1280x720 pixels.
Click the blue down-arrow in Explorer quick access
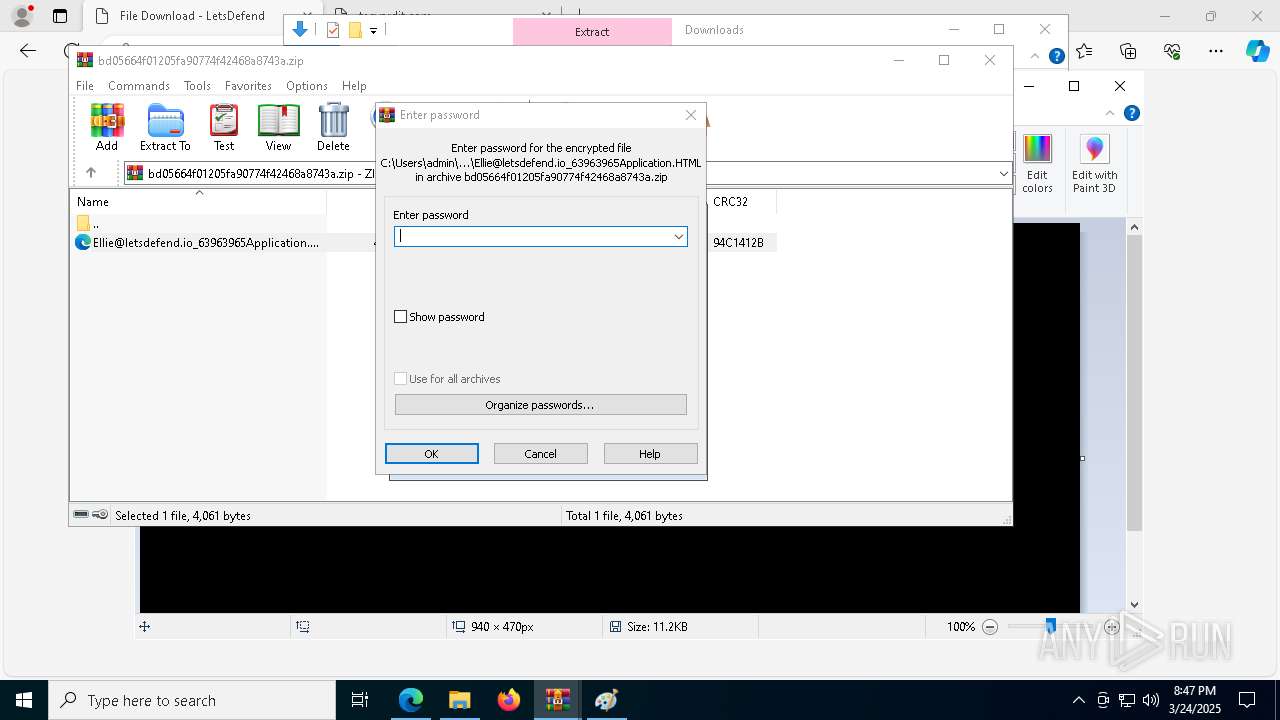point(299,30)
